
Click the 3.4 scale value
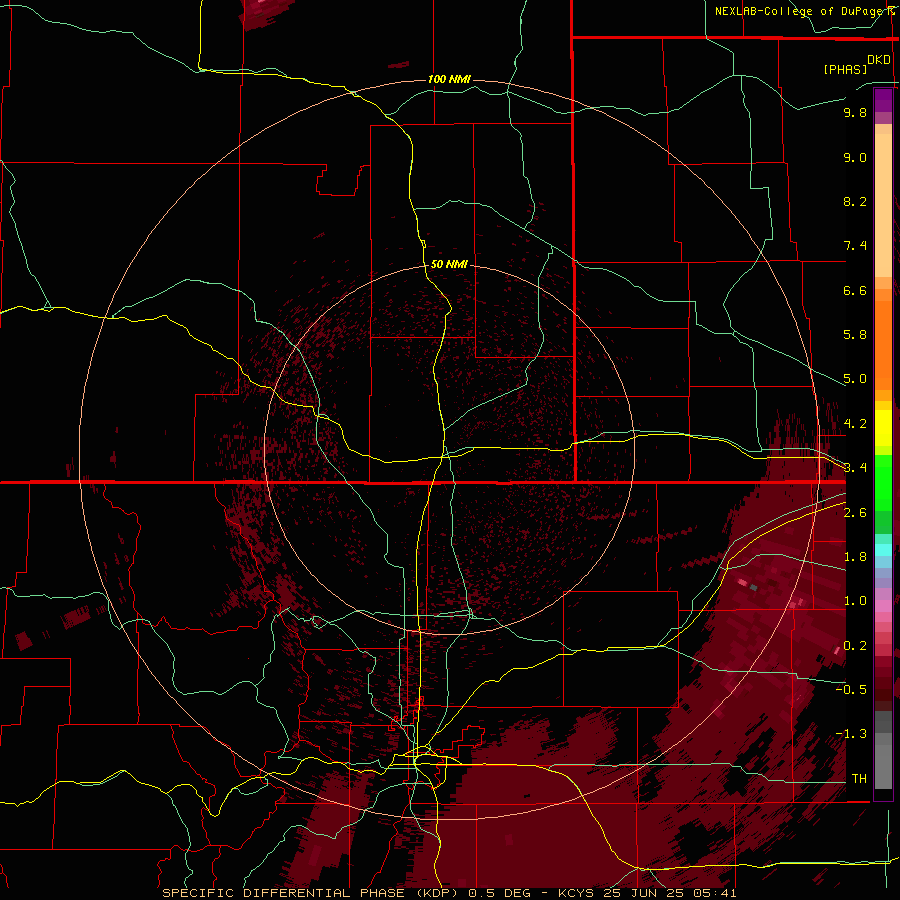pyautogui.click(x=855, y=467)
